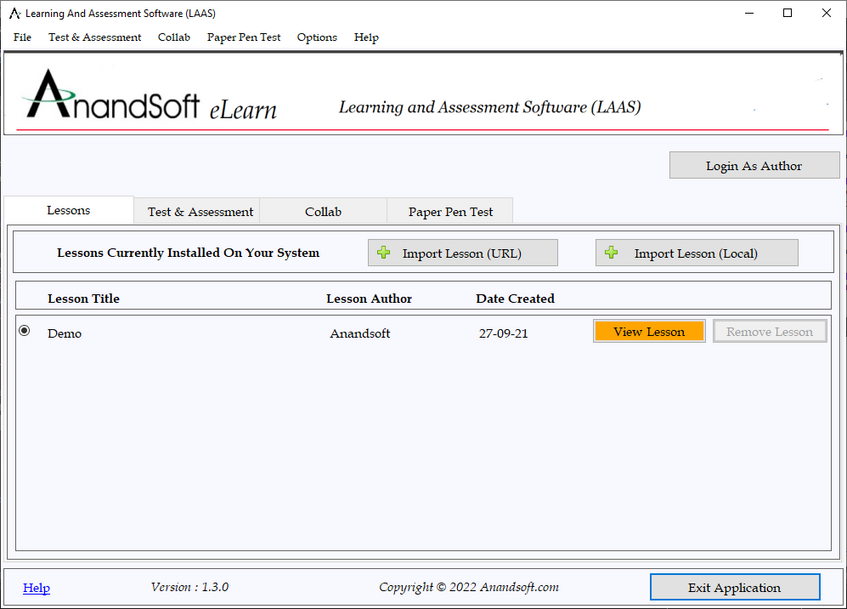
Task: Open the Test & Assessment menu
Action: [95, 37]
